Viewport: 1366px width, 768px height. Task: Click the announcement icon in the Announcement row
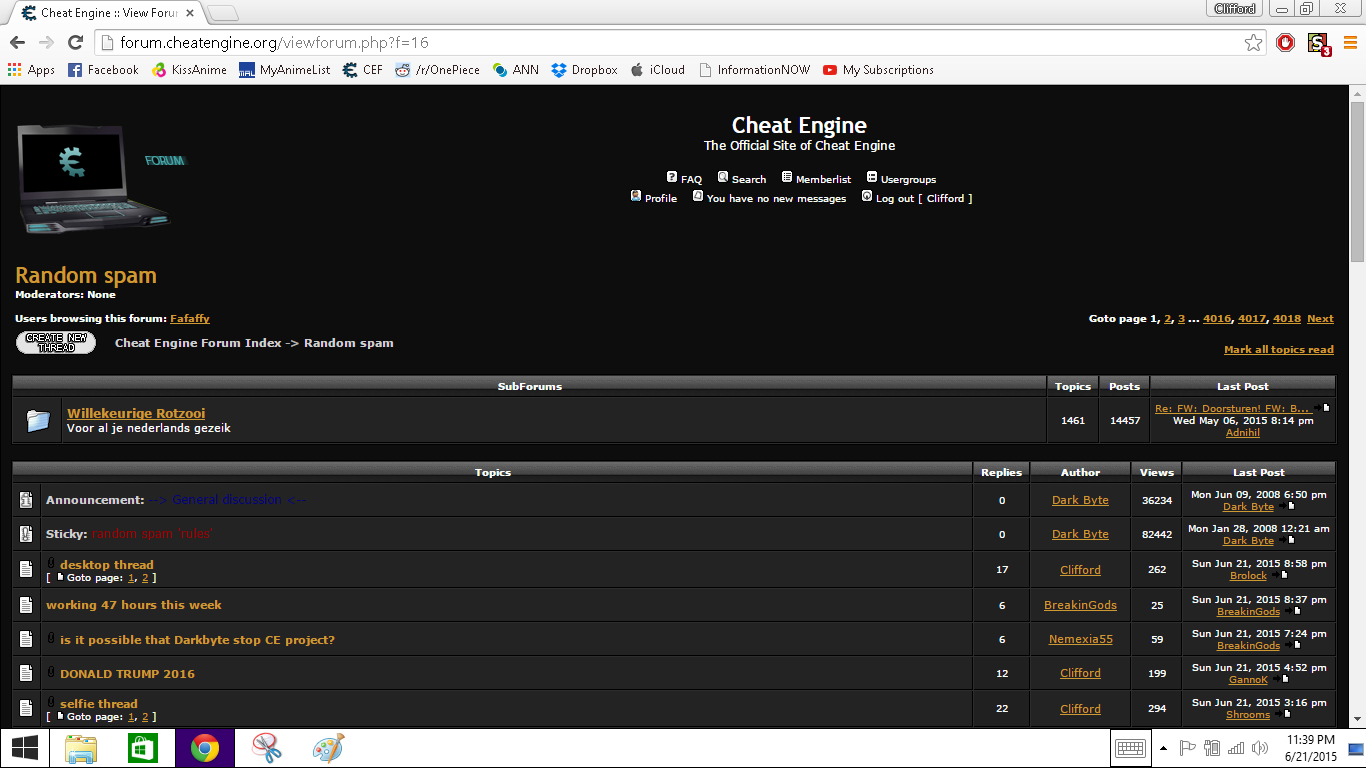click(26, 500)
